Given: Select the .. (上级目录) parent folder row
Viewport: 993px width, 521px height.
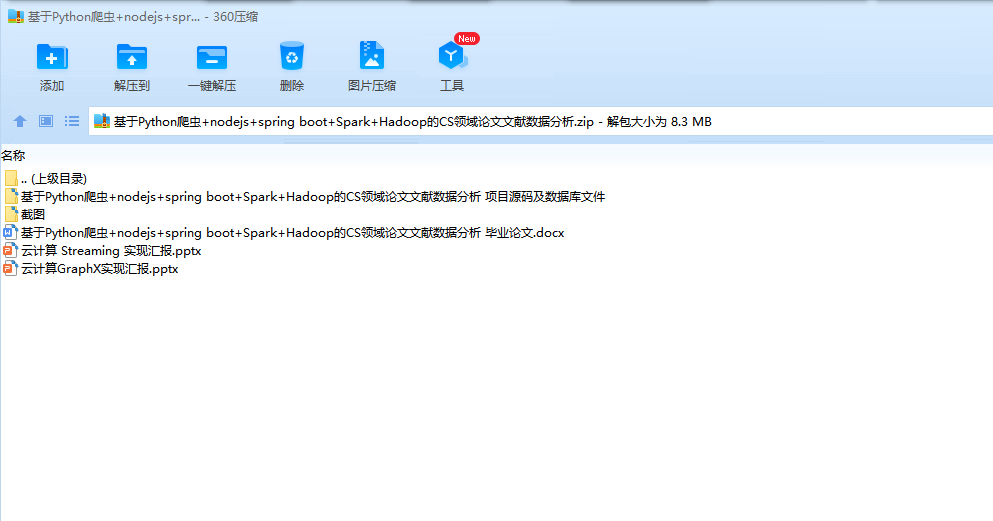Looking at the screenshot, I should [45, 179].
